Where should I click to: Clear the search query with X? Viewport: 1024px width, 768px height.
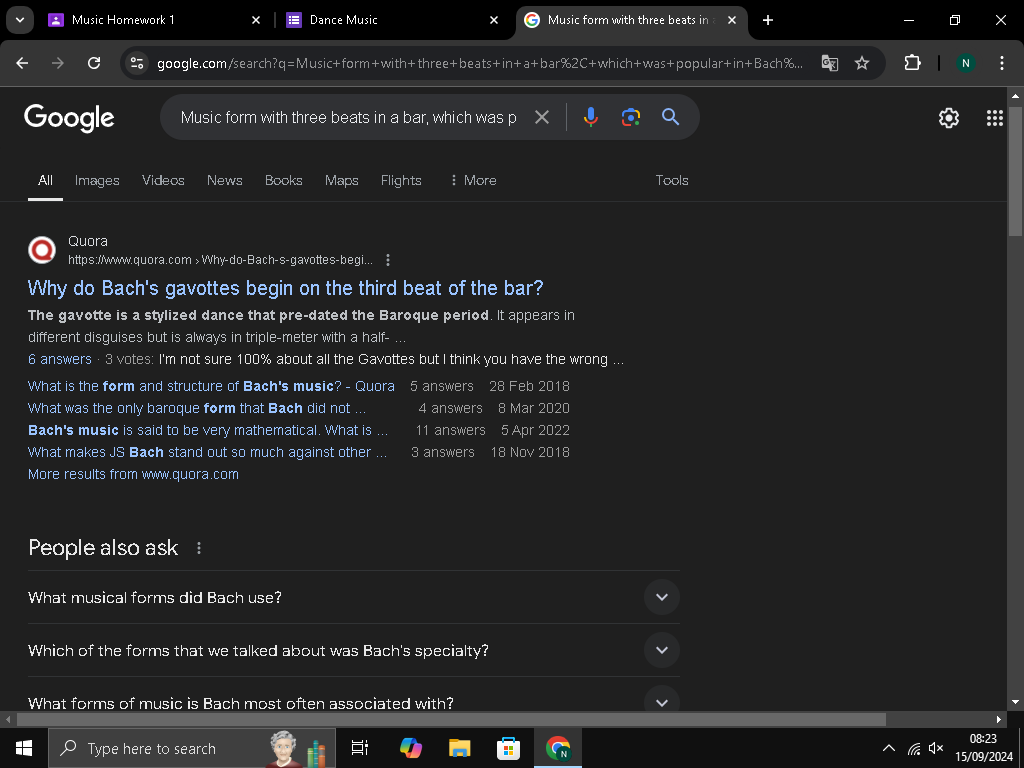tap(542, 118)
